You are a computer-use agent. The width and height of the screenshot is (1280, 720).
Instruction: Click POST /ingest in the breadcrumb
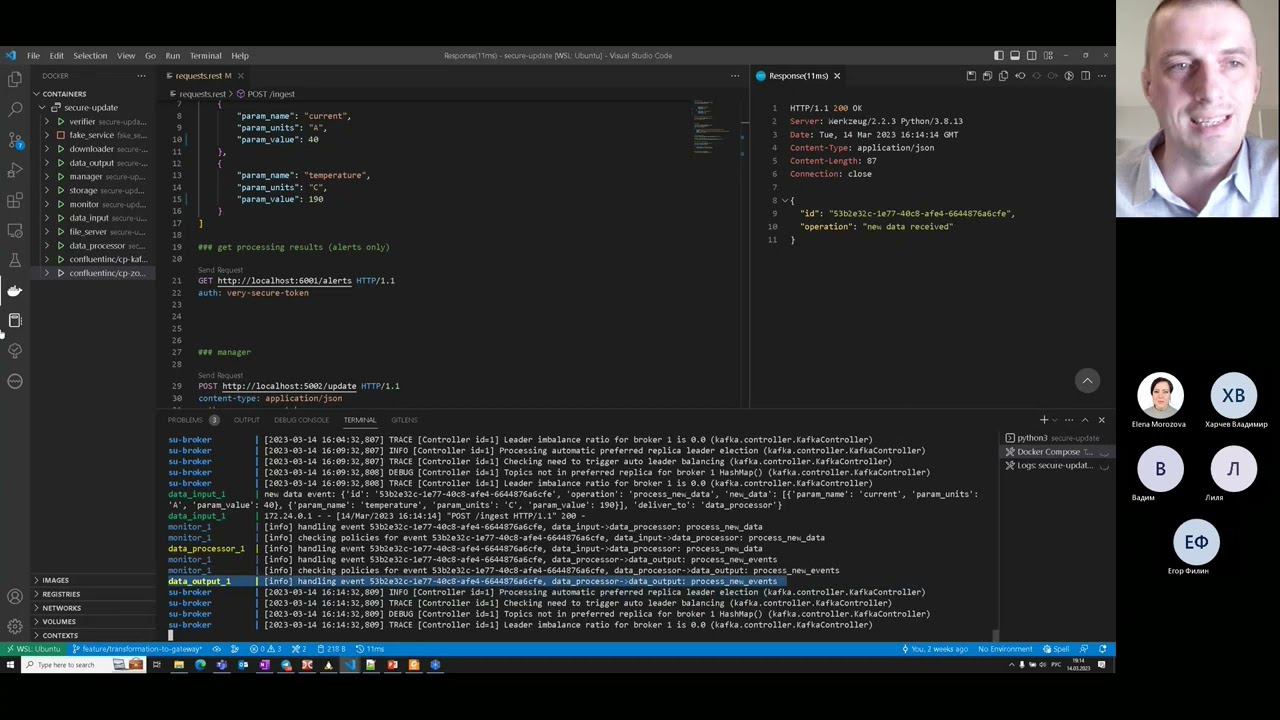[x=264, y=94]
